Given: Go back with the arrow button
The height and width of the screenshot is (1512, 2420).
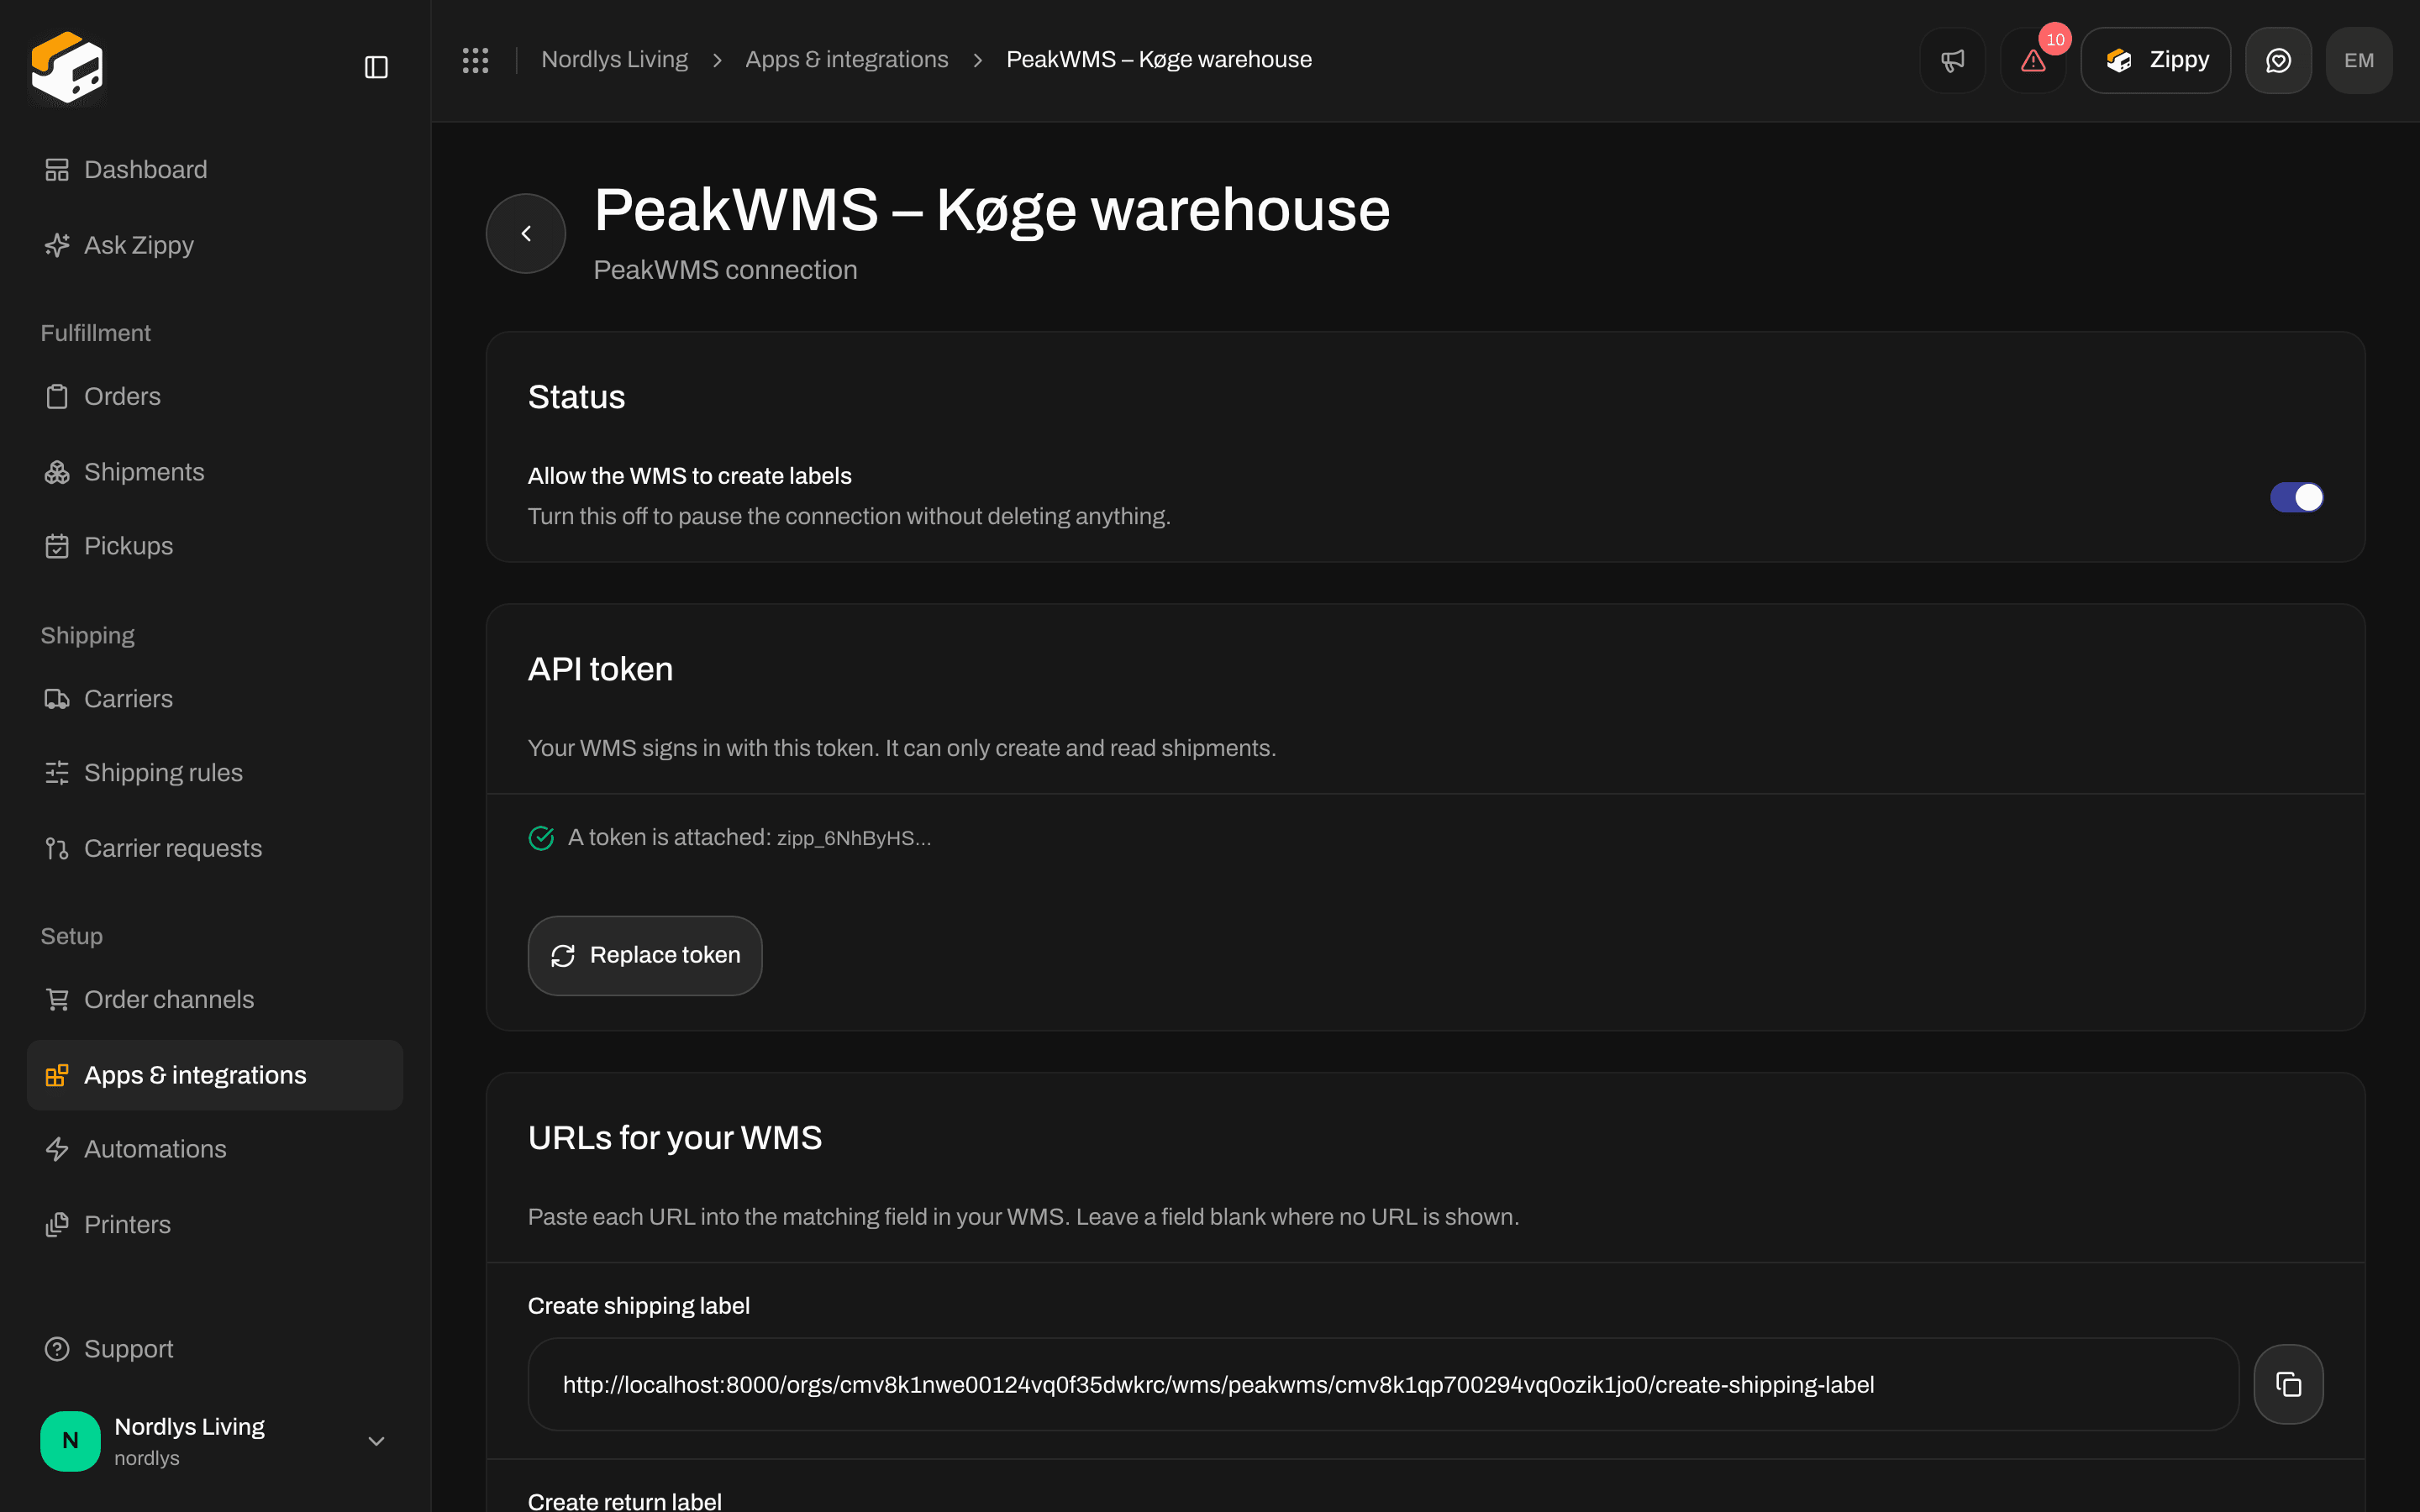Looking at the screenshot, I should tap(526, 233).
